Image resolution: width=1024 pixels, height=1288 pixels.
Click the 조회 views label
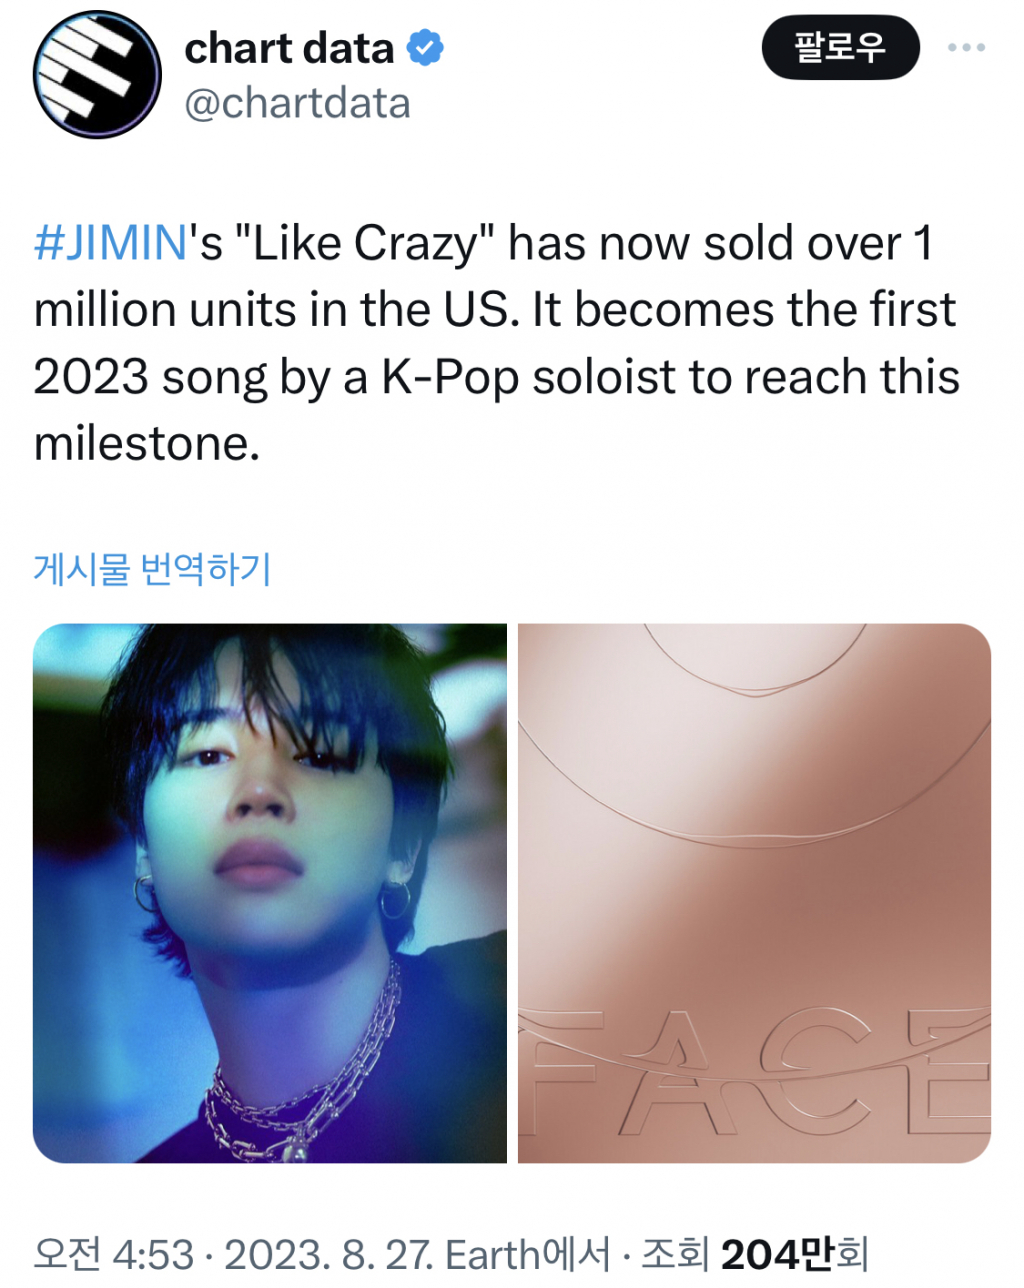pyautogui.click(x=675, y=1254)
